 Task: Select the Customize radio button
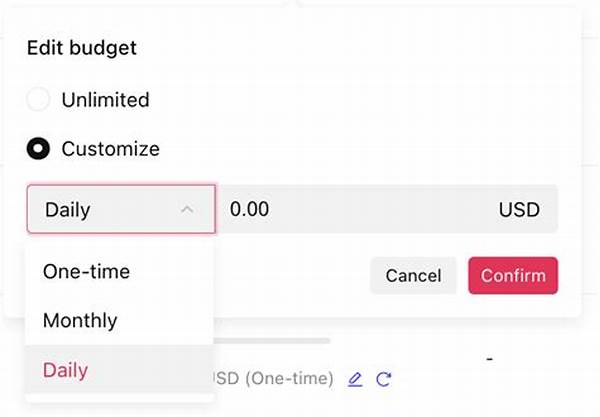[x=38, y=148]
